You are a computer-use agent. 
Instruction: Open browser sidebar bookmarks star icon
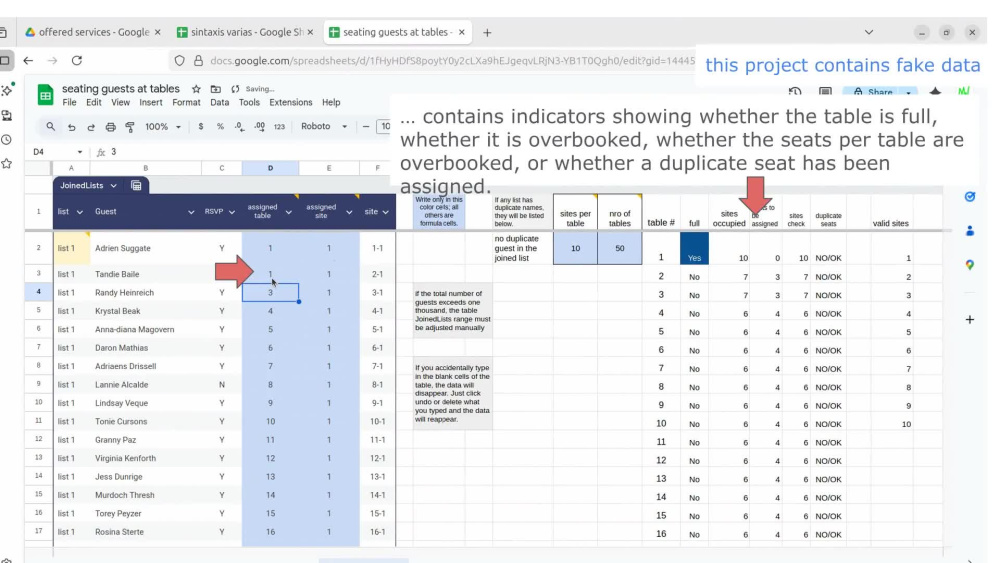pos(6,164)
